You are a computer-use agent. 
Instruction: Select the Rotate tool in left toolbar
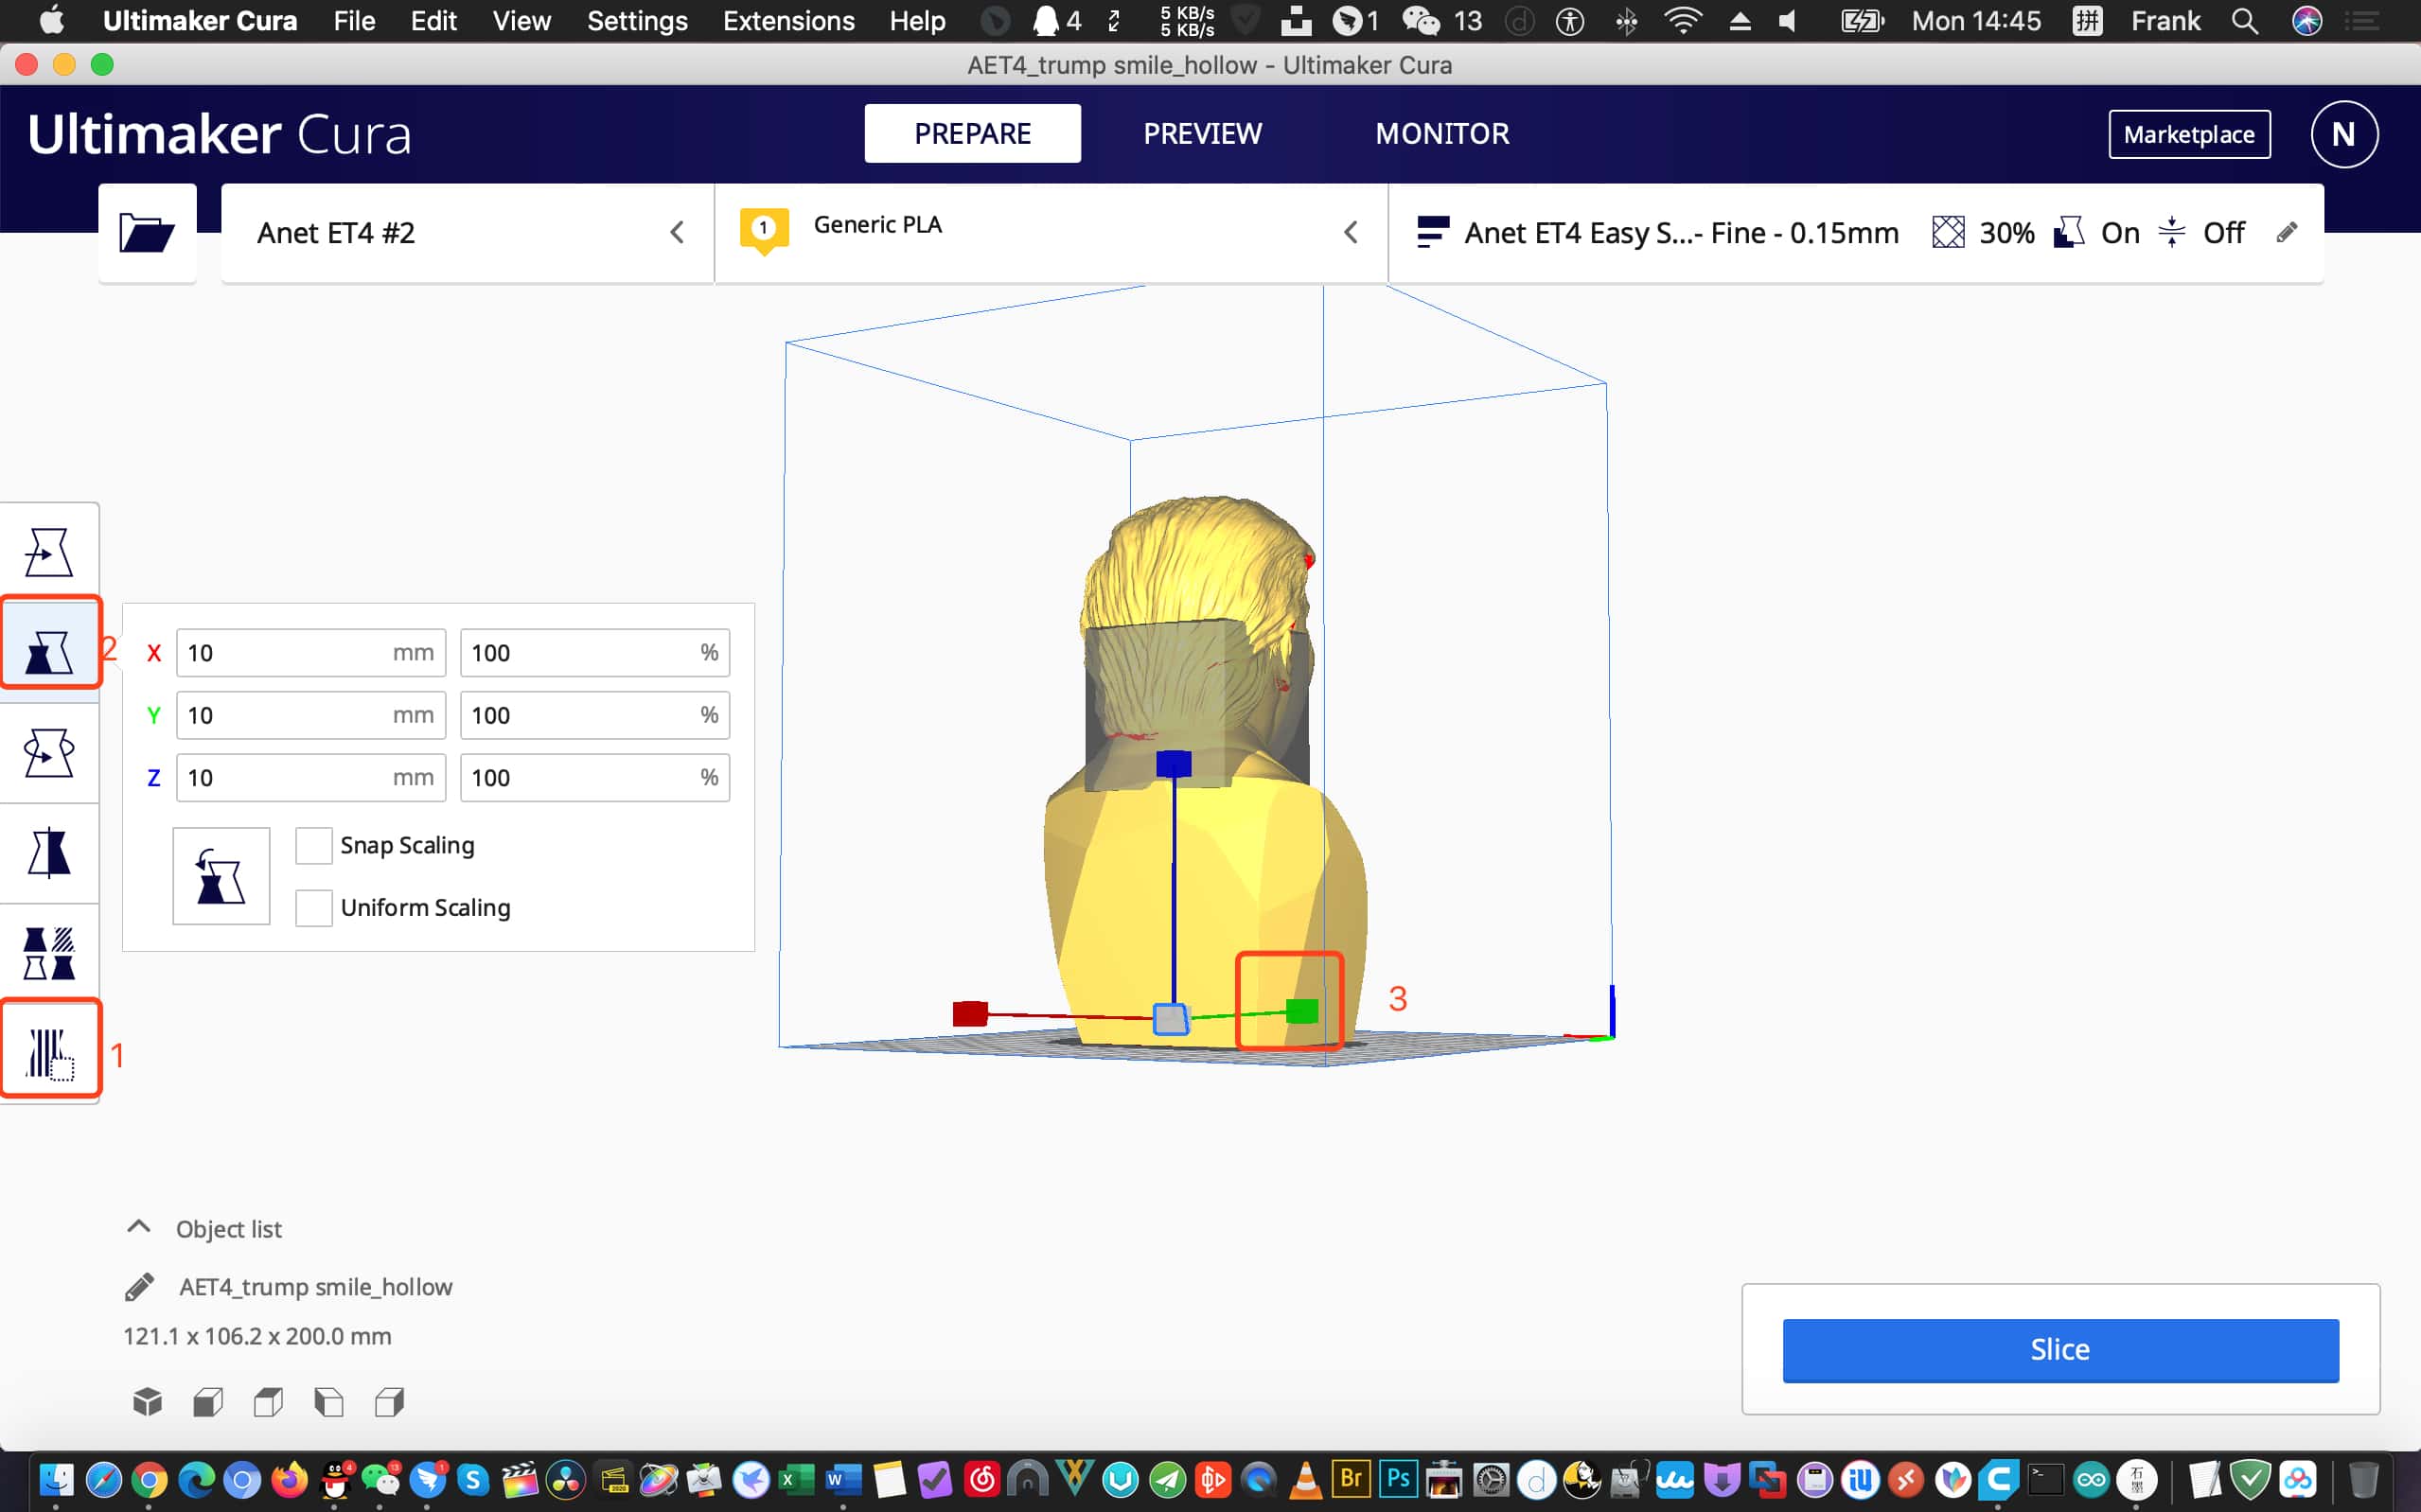pos(49,752)
